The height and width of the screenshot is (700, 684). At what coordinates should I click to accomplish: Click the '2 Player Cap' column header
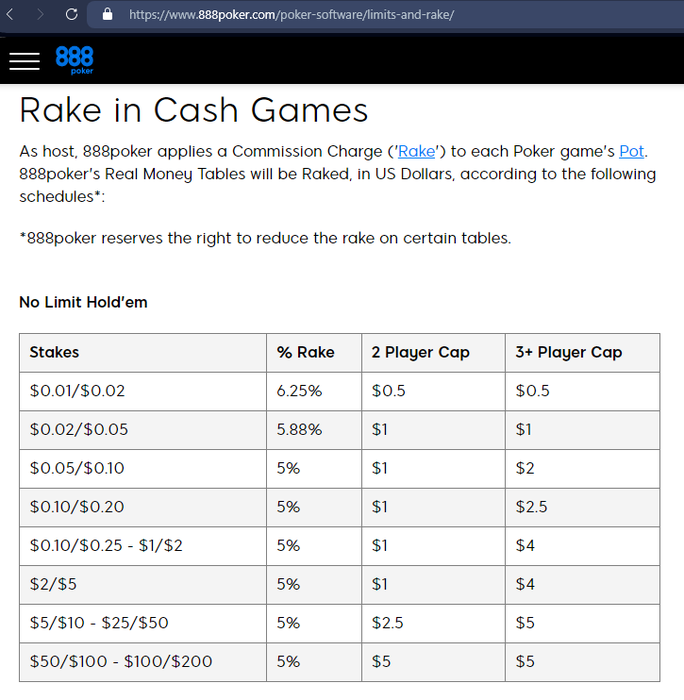(x=420, y=352)
